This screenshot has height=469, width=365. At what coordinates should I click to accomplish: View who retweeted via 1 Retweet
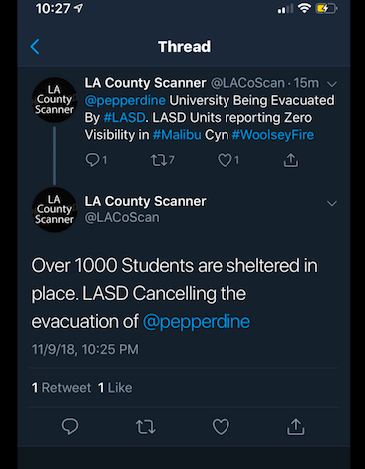coord(61,388)
